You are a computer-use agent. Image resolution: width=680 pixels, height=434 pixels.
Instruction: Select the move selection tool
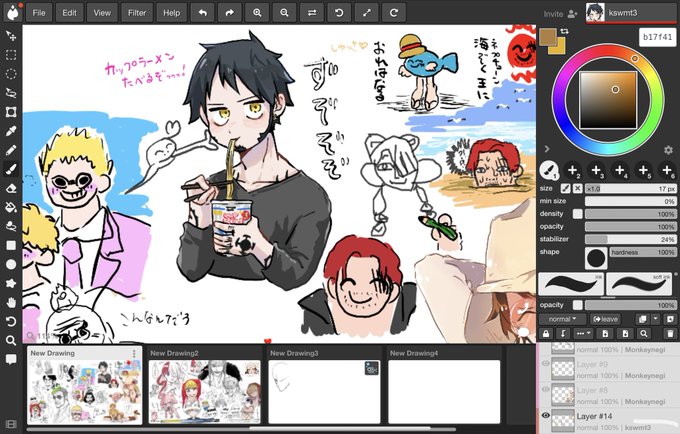[x=11, y=36]
